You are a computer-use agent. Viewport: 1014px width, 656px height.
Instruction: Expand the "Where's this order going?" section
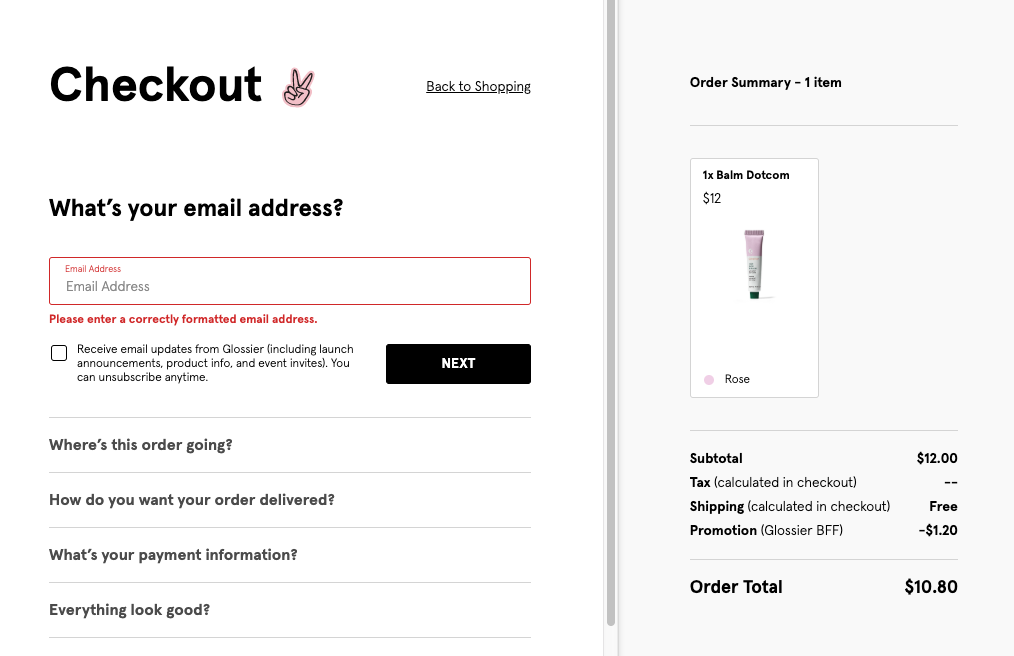coord(141,445)
